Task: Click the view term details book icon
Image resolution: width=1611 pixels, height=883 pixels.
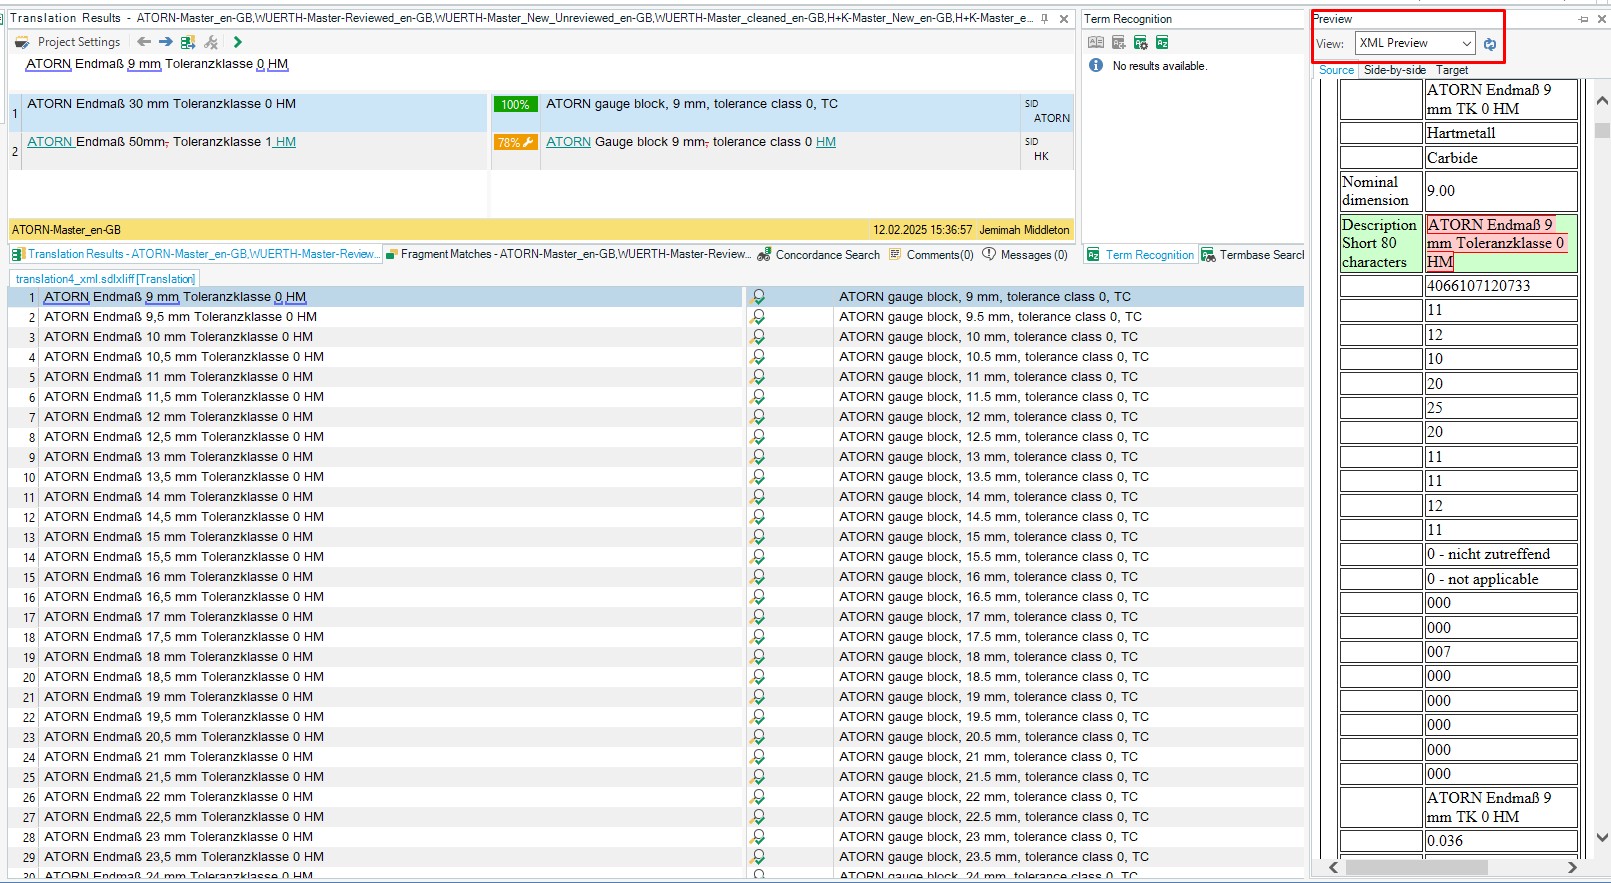Action: 1096,42
